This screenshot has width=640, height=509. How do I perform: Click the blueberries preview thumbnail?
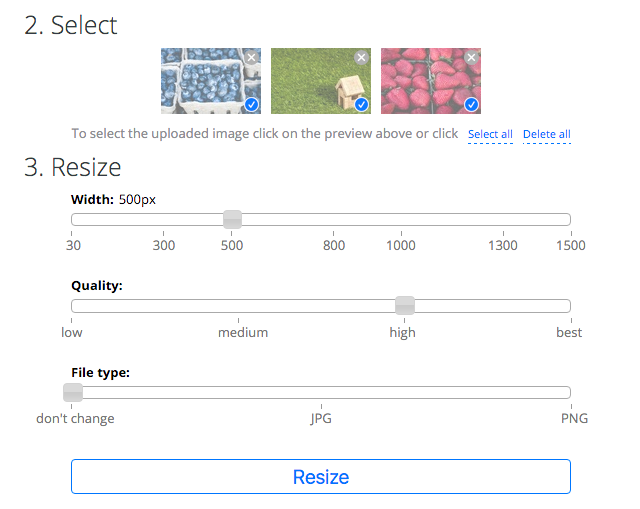205,82
